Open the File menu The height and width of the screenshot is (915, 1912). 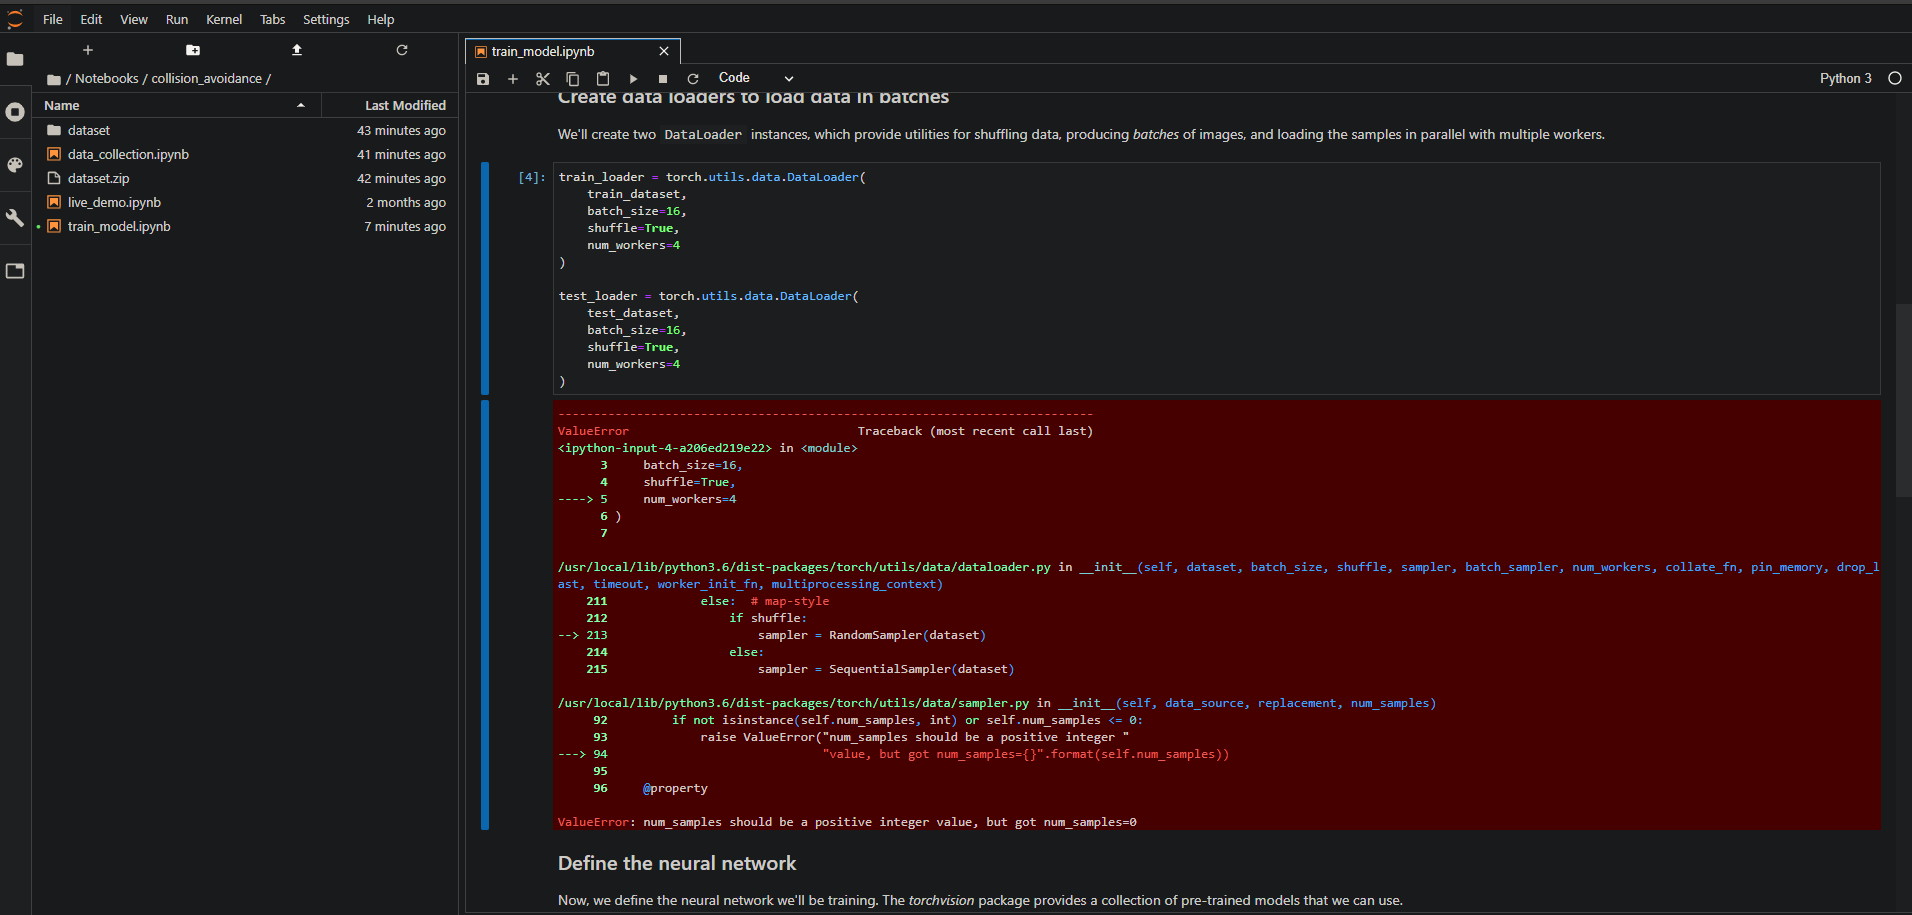53,19
